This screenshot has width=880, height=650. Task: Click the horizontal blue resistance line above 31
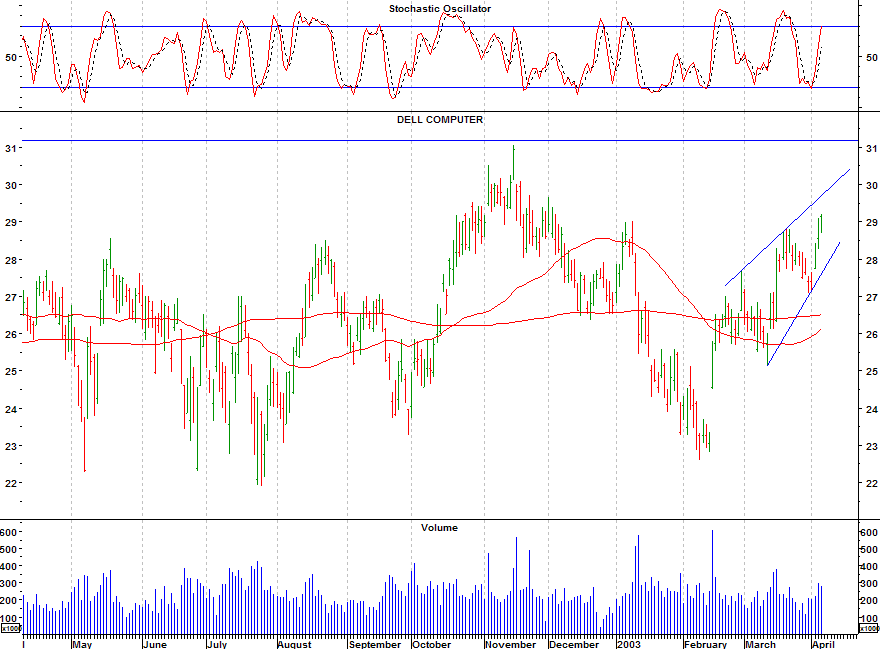(440, 140)
